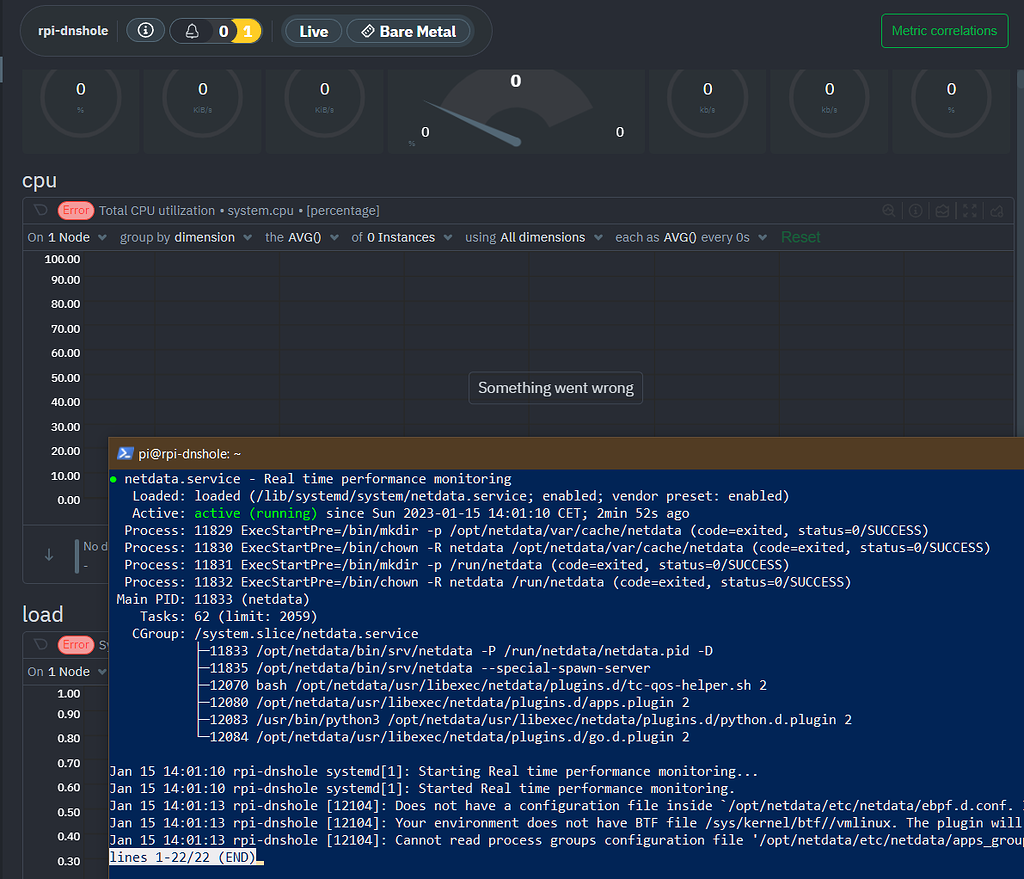Open the node information icon beside rpi-dnshole

pyautogui.click(x=145, y=31)
